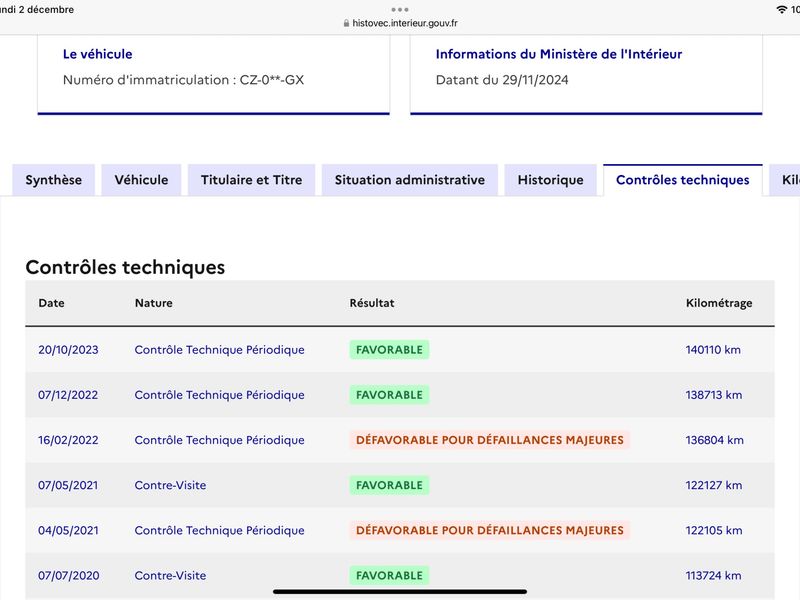Click the 113724 km mileage value
Viewport: 800px width, 600px height.
pyautogui.click(x=713, y=576)
